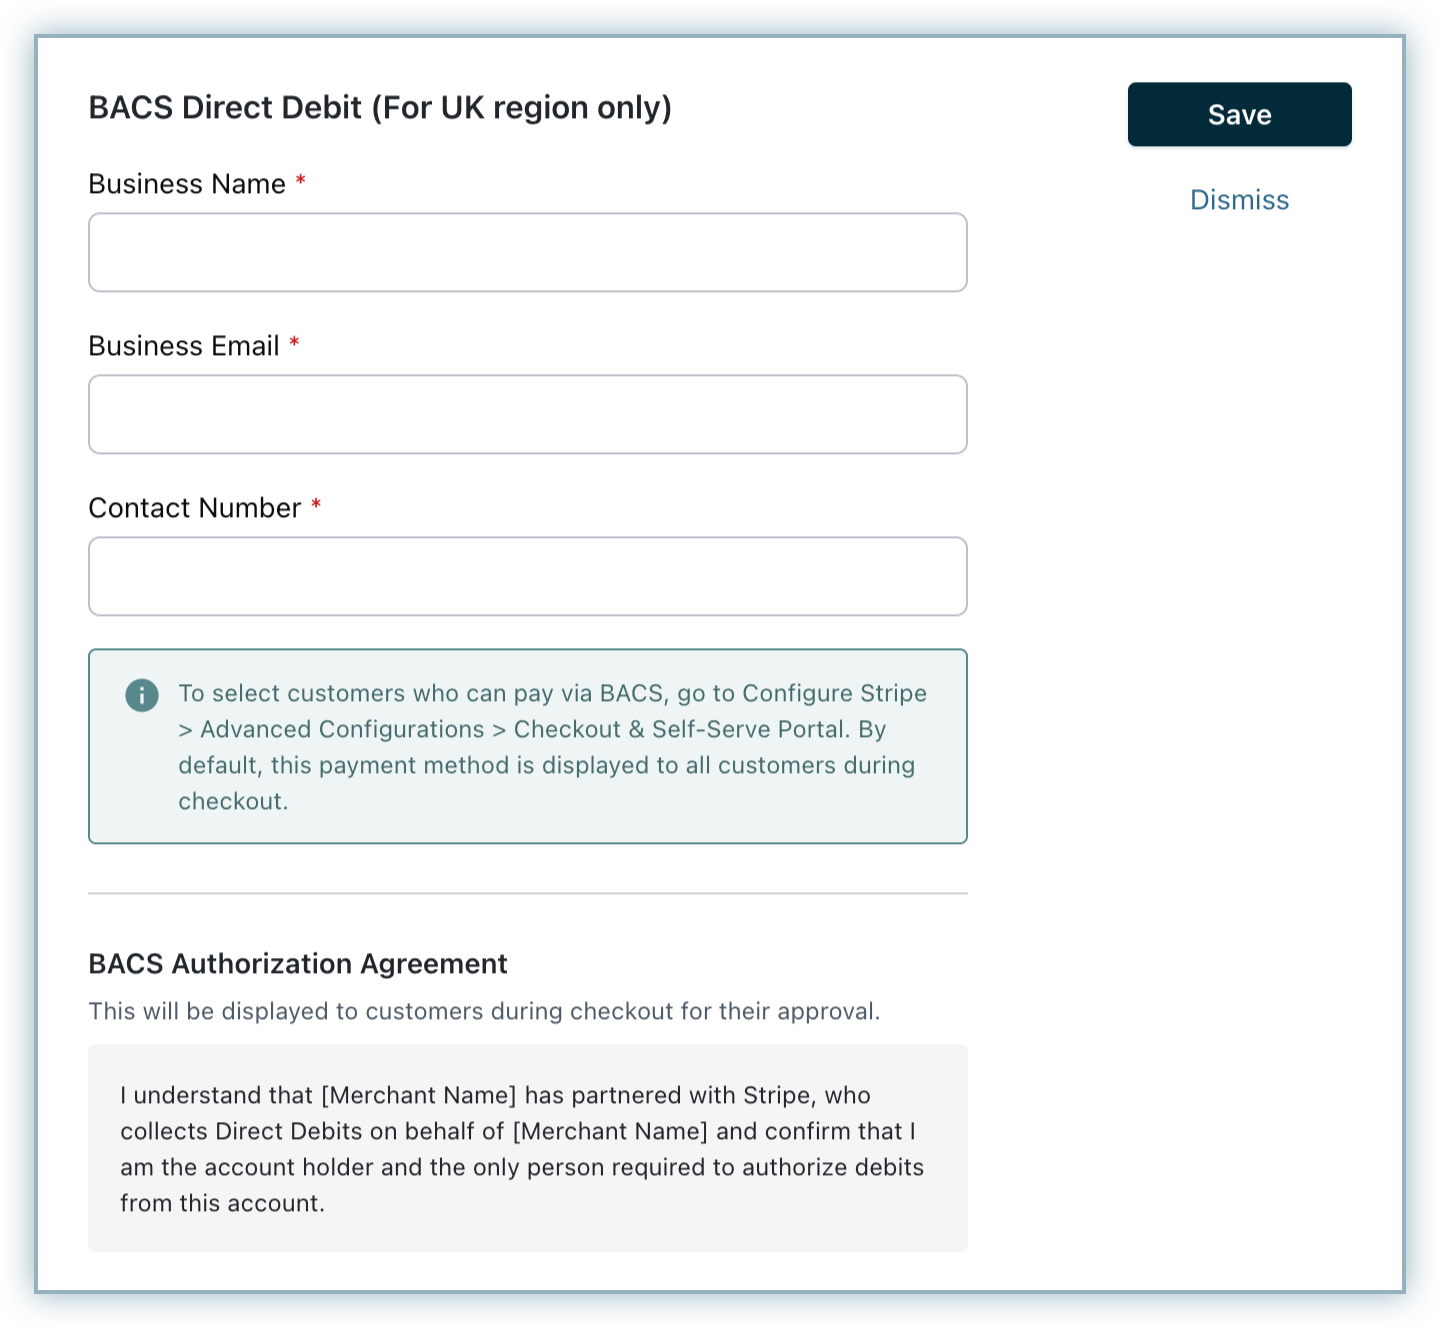The image size is (1440, 1328).
Task: Dismiss the BACS Direct Debit form
Action: point(1239,200)
